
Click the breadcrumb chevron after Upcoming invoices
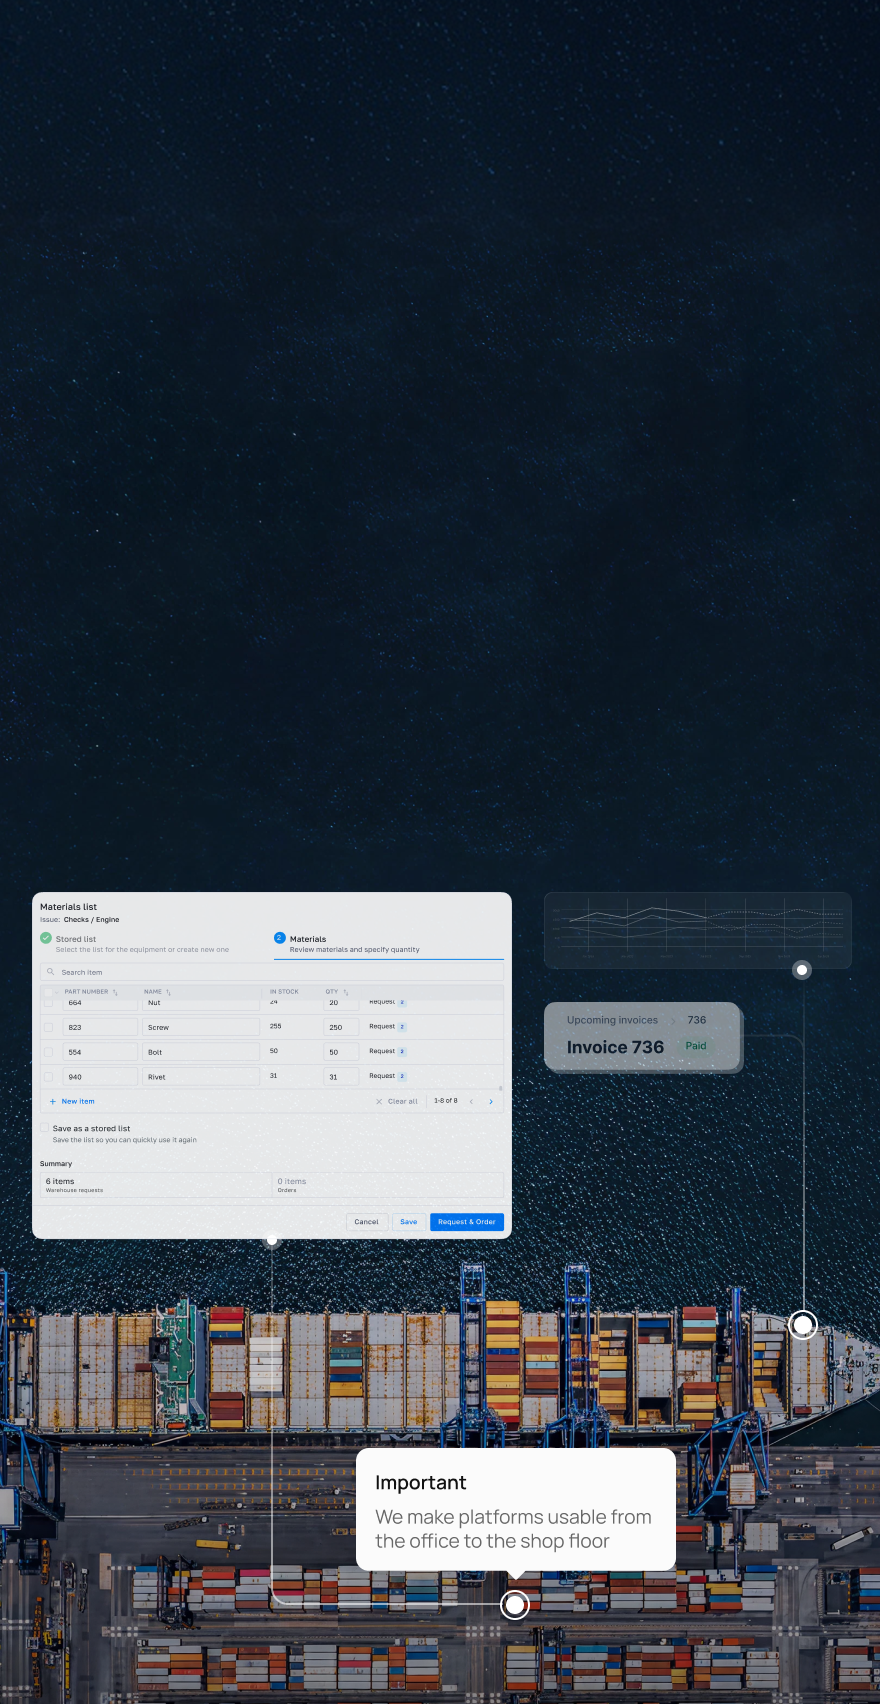click(x=673, y=1021)
